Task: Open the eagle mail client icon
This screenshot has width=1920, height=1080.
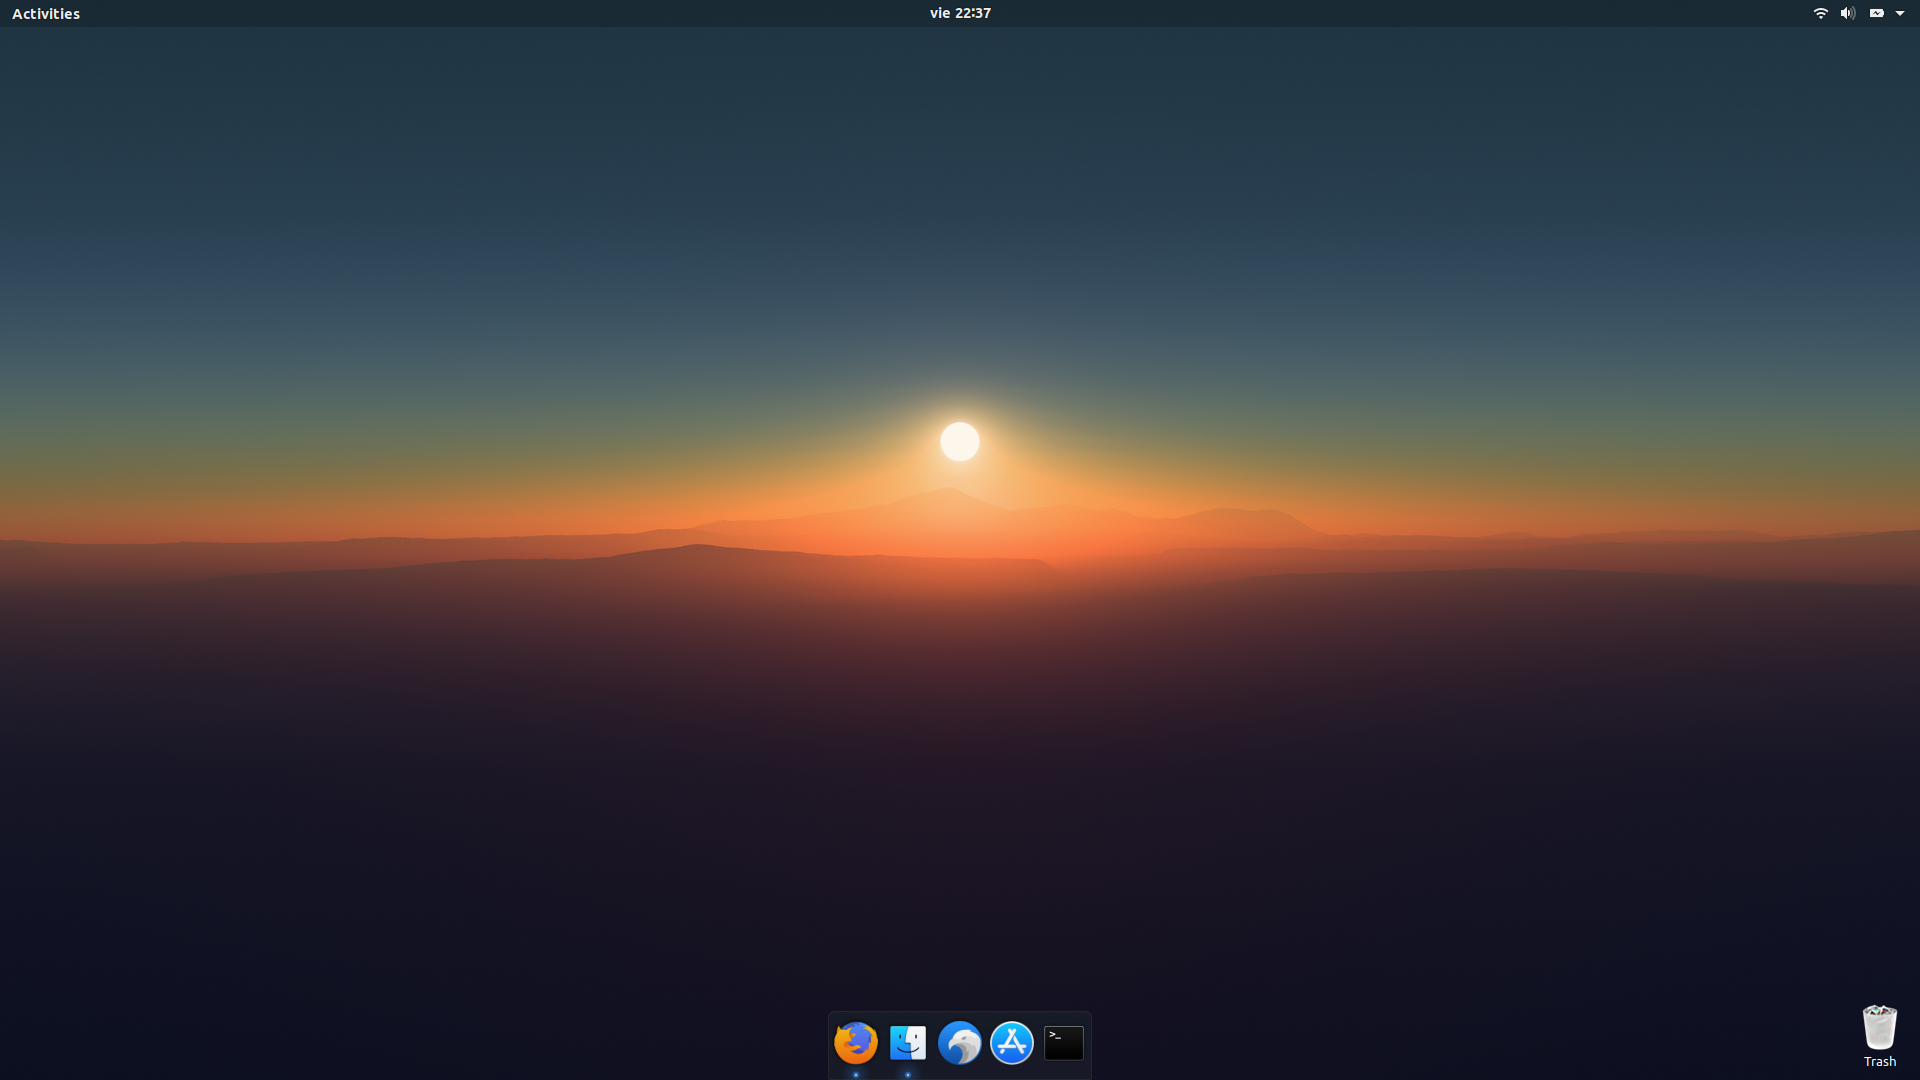Action: pos(960,1043)
